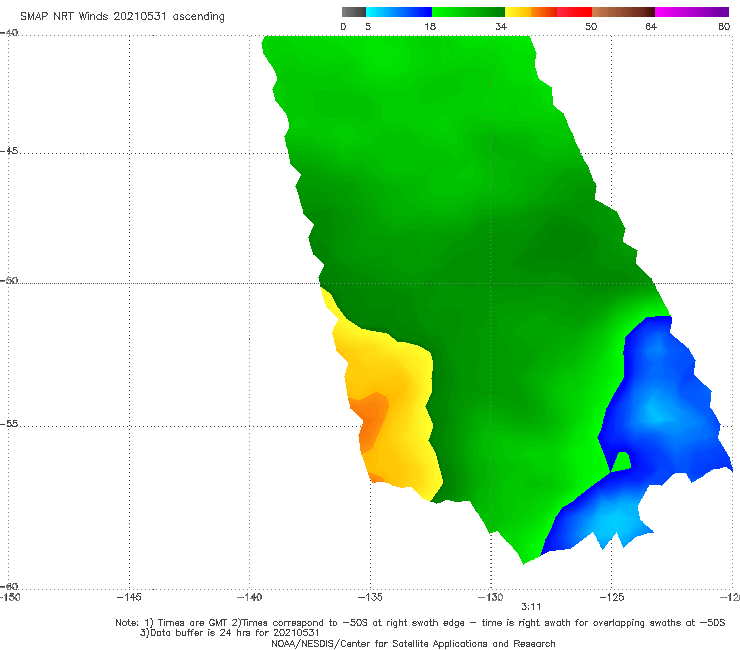Click the -135 longitude axis label
740x650 pixels.
370,598
